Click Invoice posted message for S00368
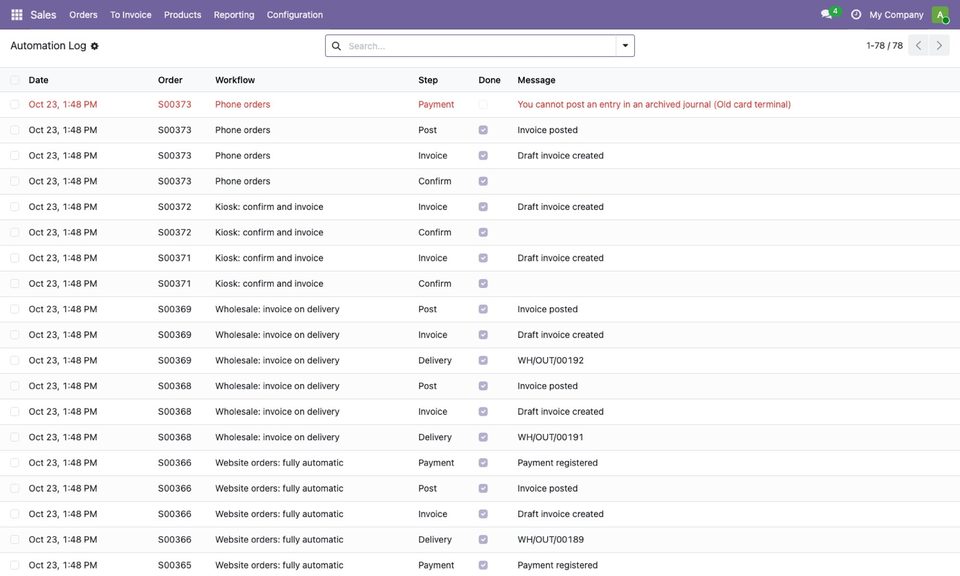The image size is (960, 576). point(547,386)
